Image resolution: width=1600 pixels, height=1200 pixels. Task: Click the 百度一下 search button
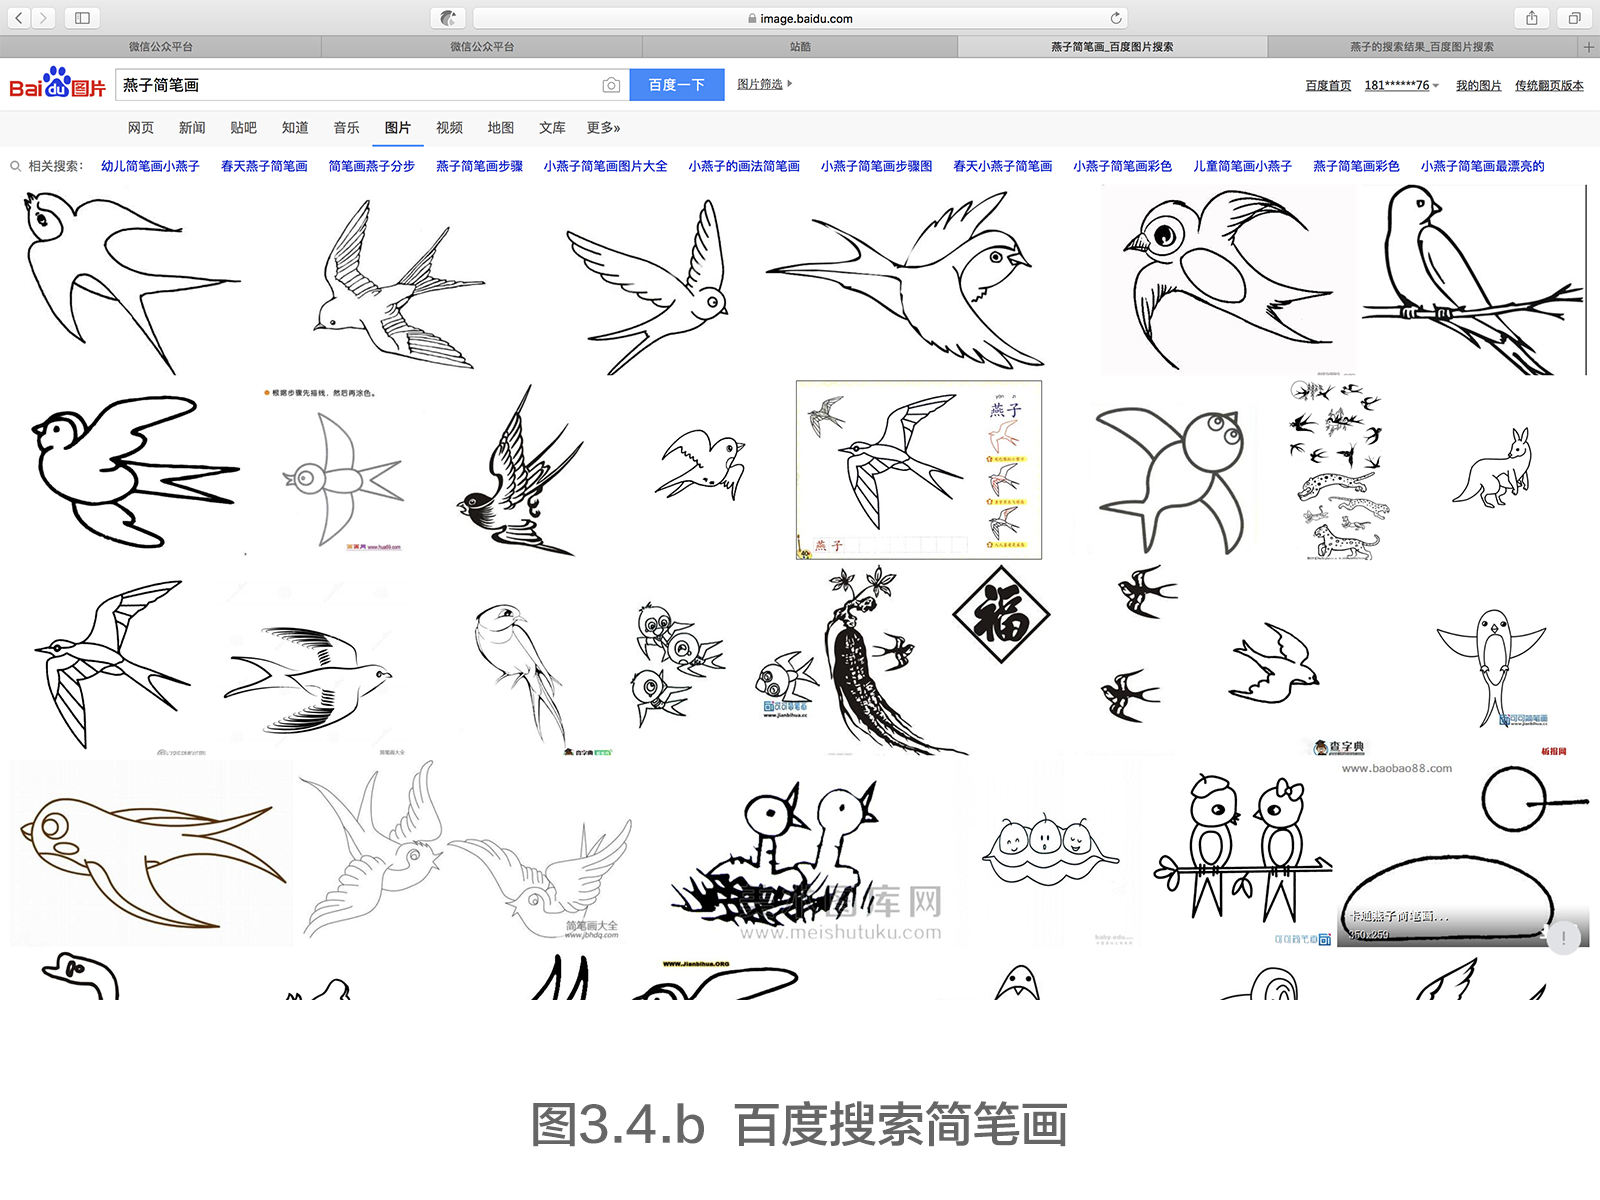click(x=677, y=85)
